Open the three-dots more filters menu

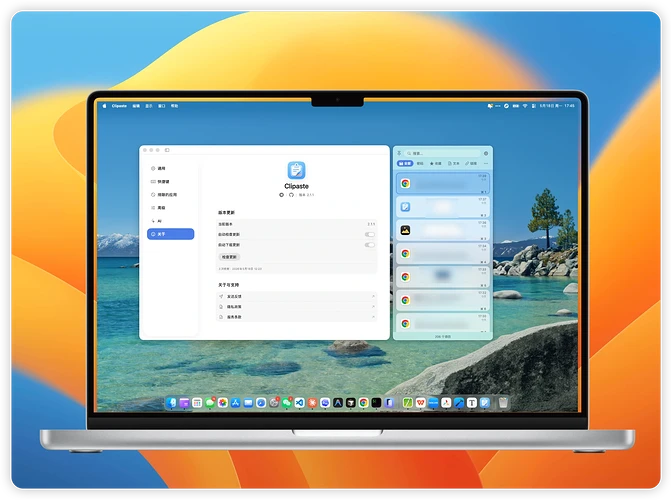click(486, 164)
